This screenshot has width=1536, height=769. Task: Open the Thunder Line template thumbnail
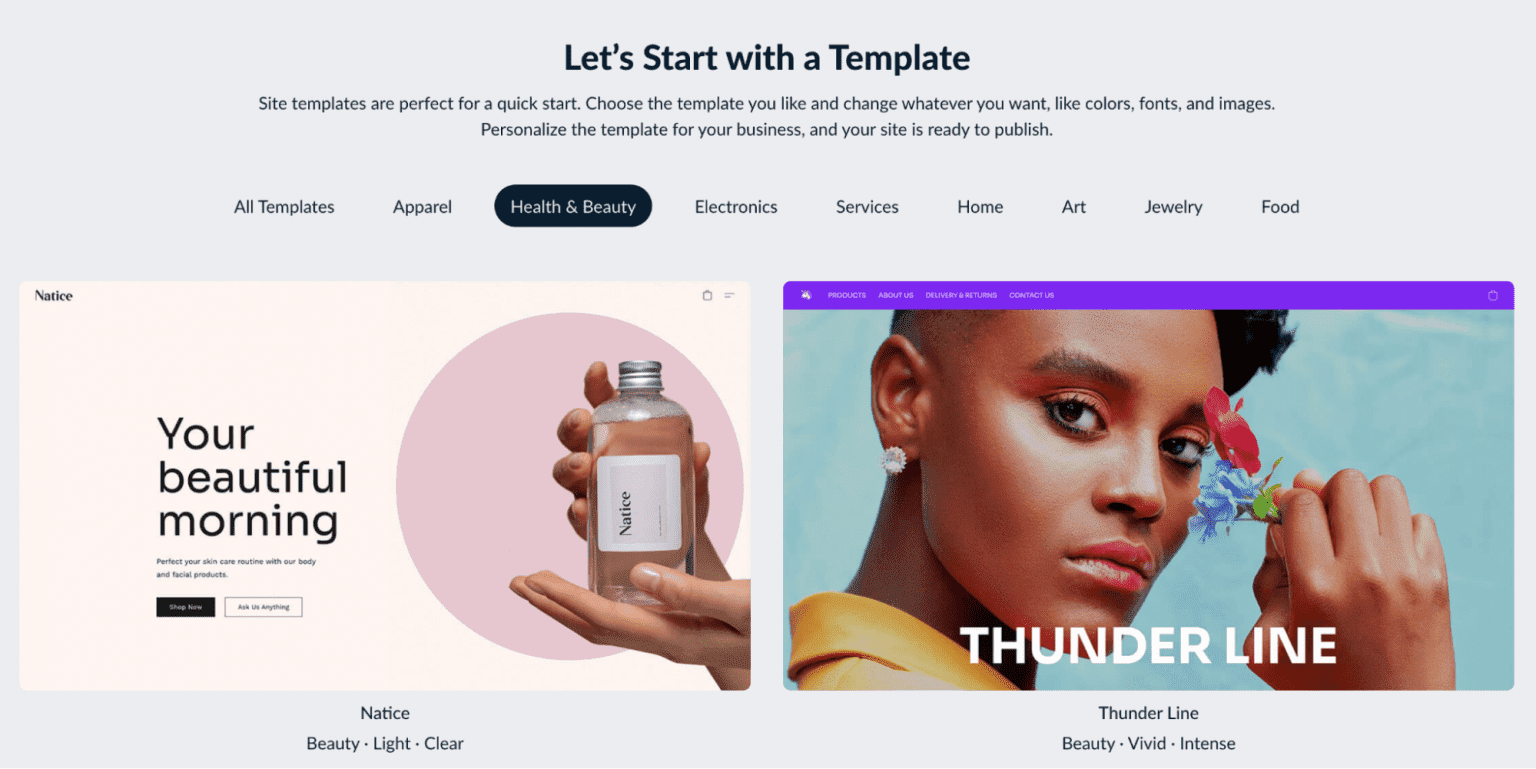(x=1148, y=486)
